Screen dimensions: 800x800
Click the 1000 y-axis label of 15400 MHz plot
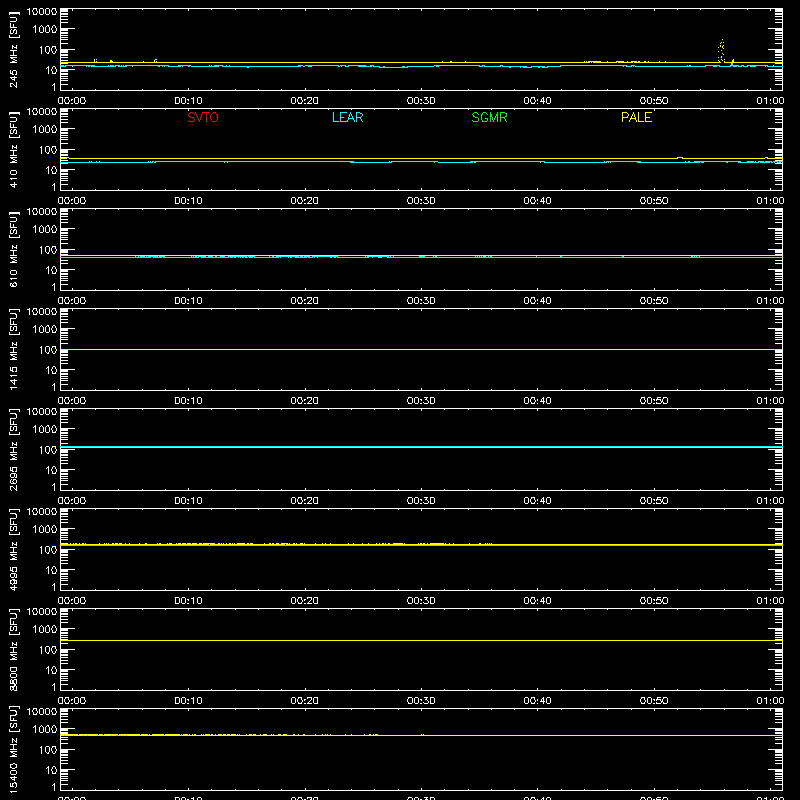(x=45, y=730)
